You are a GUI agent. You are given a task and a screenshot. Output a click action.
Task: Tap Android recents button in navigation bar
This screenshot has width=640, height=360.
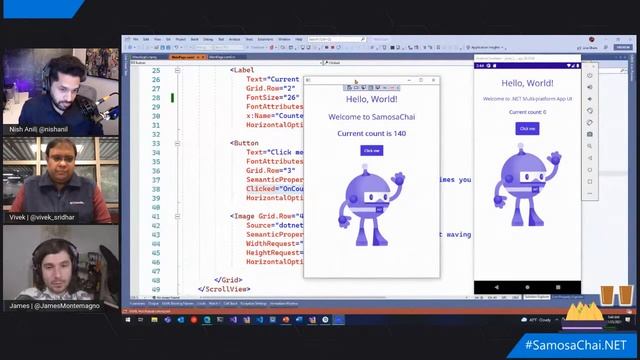coord(558,287)
